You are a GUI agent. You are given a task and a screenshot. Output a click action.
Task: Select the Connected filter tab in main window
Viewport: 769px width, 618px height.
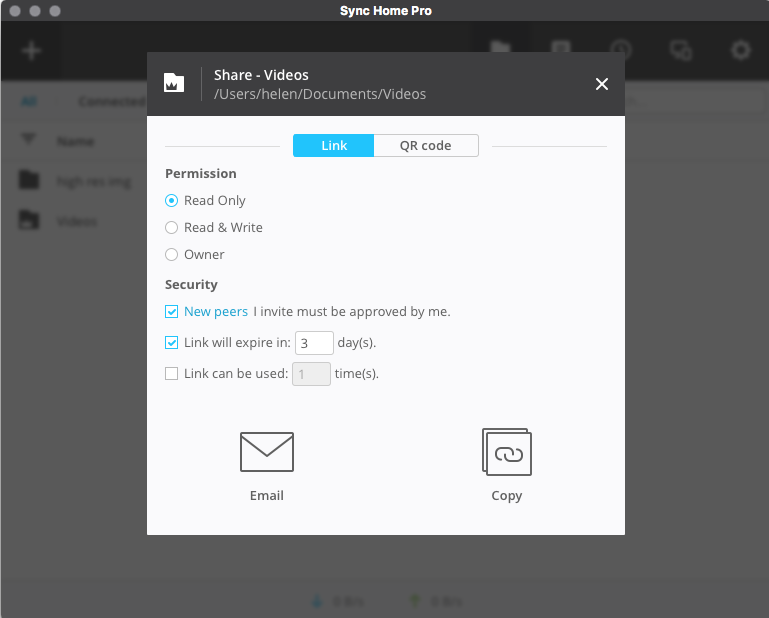(112, 102)
